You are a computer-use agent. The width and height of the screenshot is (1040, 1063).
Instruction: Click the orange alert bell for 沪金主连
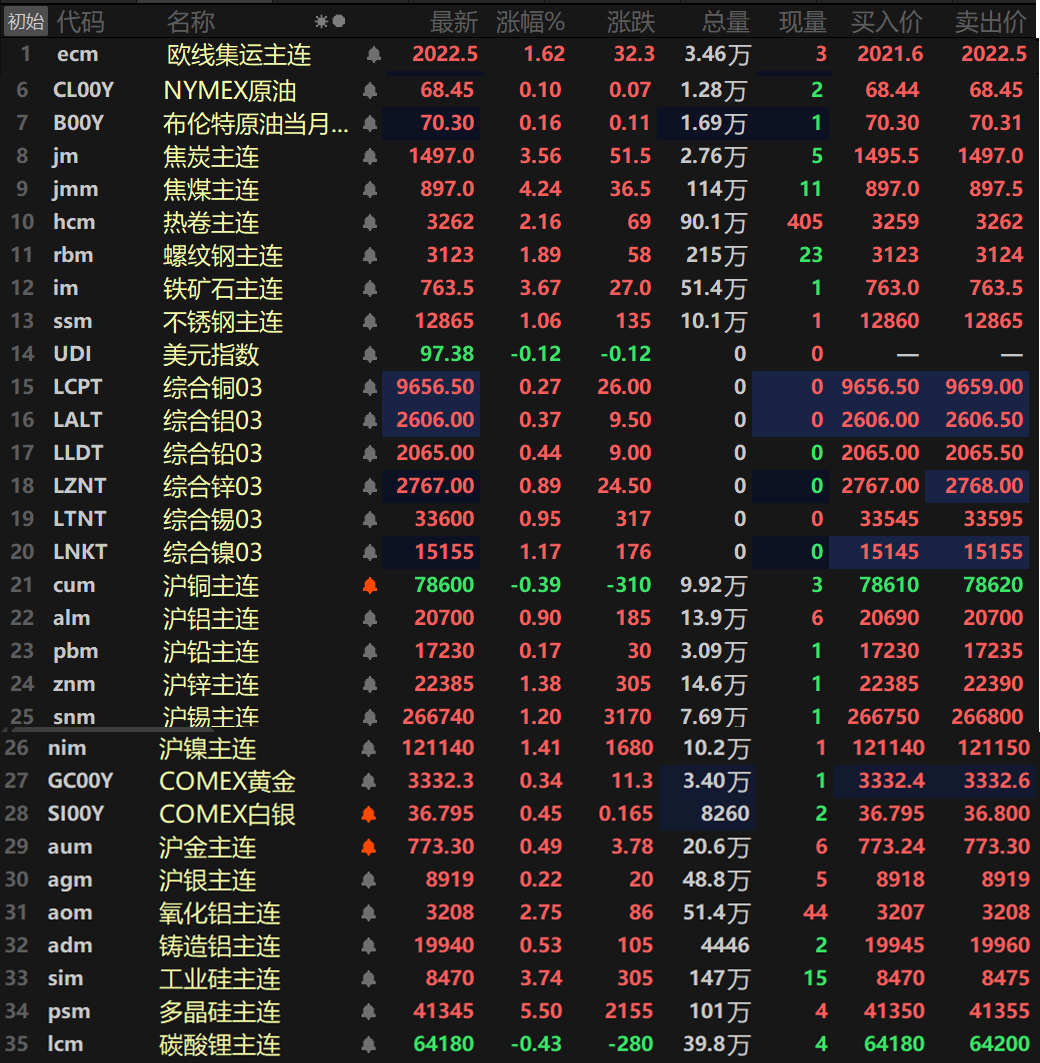coord(368,847)
